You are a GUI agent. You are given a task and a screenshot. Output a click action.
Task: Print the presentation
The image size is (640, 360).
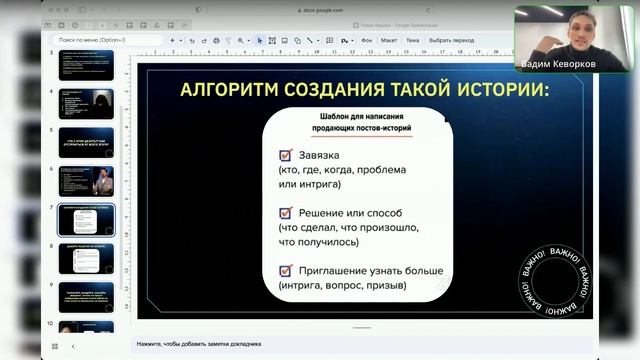[216, 41]
